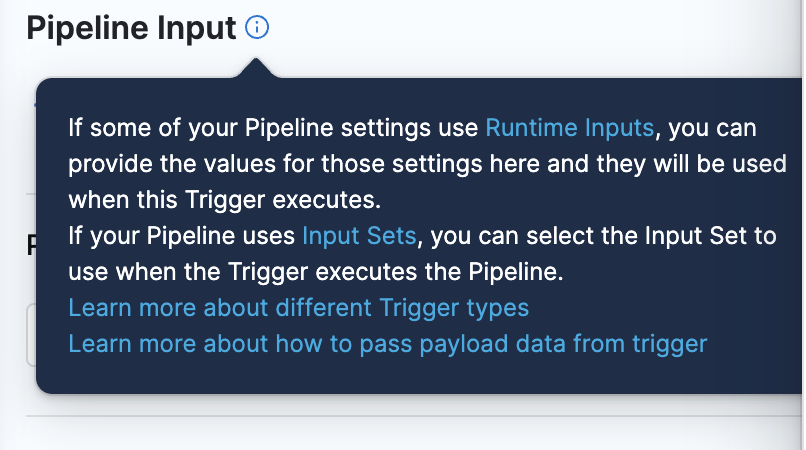Click the empty dark area below tooltip links
This screenshot has width=806, height=450.
(x=400, y=376)
